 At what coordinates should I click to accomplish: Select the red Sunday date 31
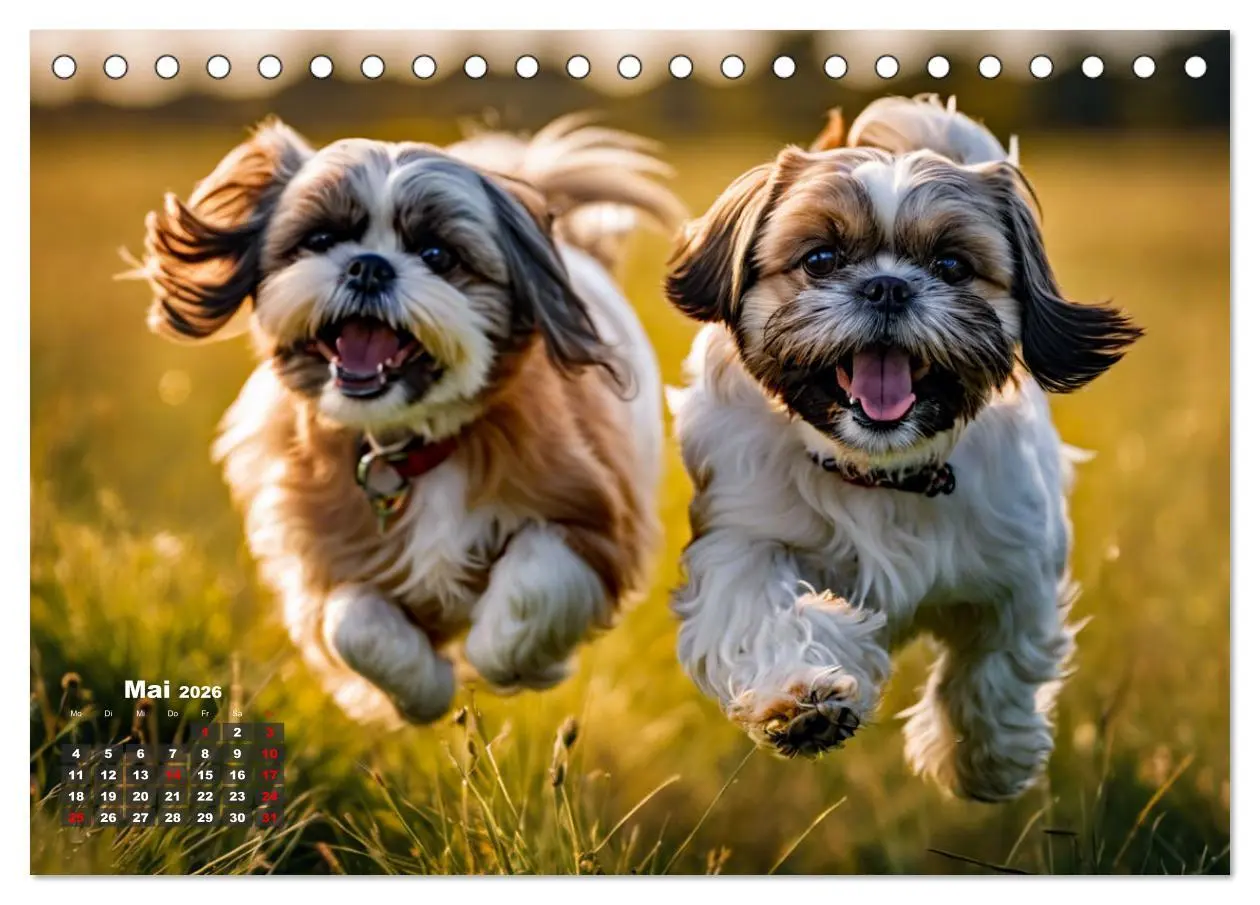click(x=269, y=818)
